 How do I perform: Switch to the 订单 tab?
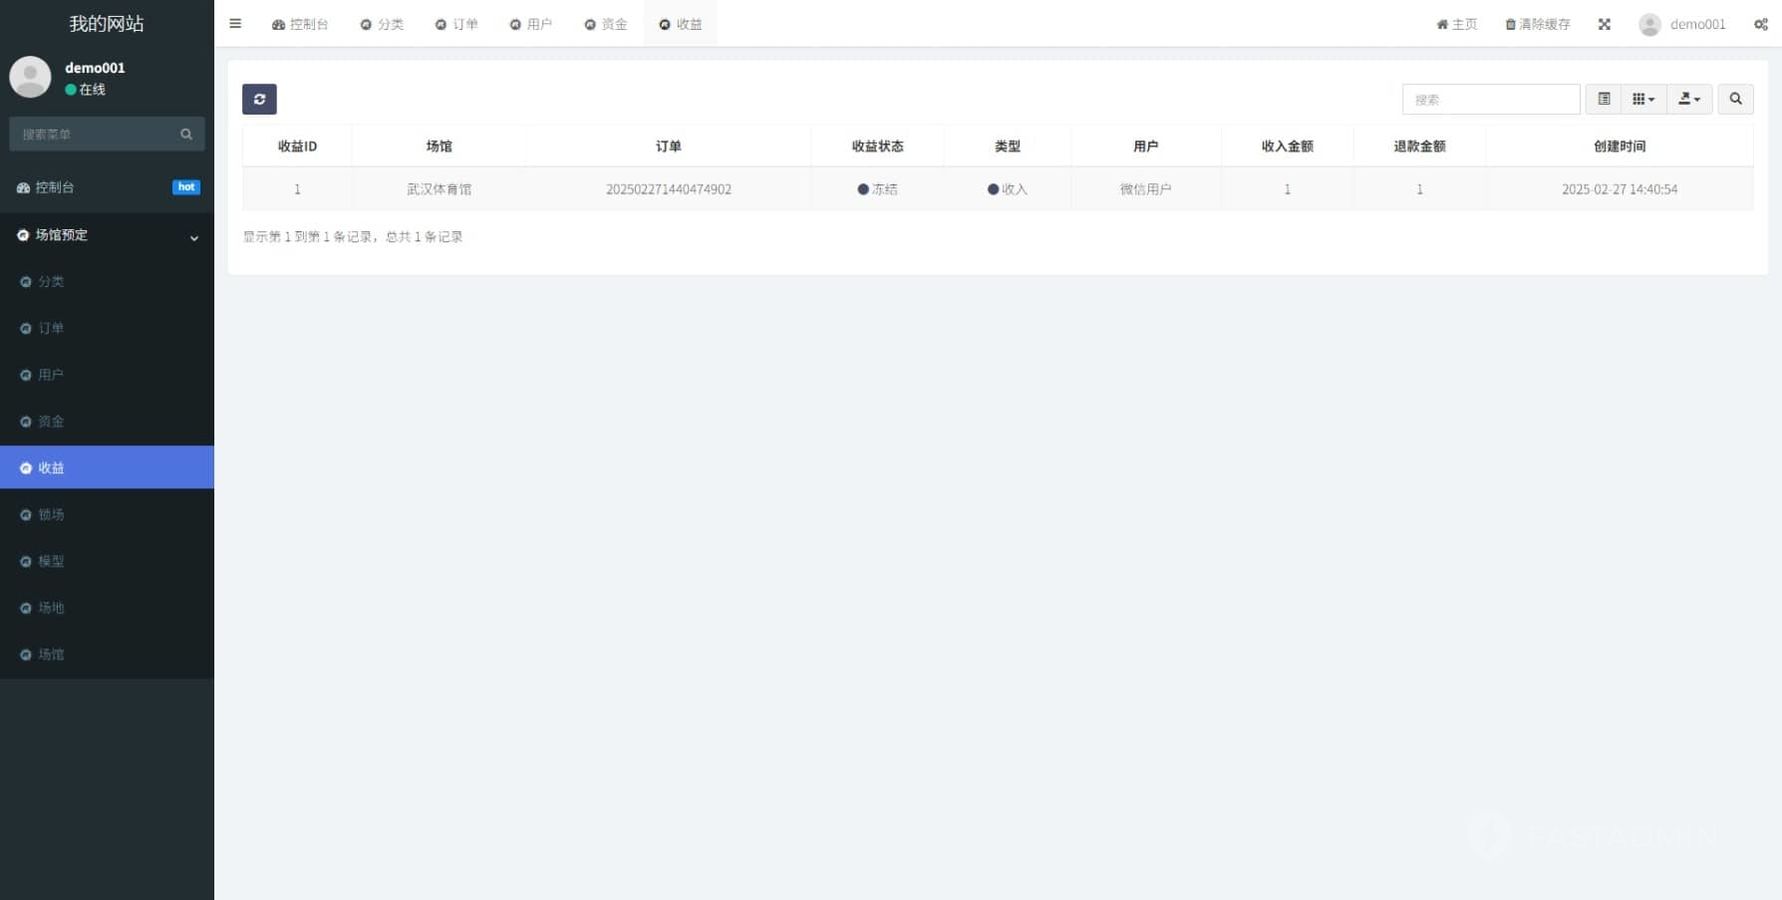(x=456, y=24)
